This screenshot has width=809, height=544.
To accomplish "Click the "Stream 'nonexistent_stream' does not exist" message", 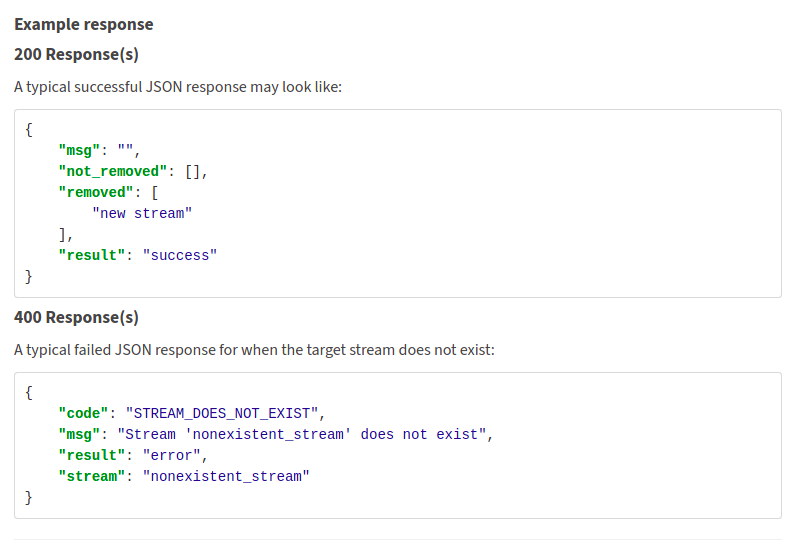I will pyautogui.click(x=302, y=435).
